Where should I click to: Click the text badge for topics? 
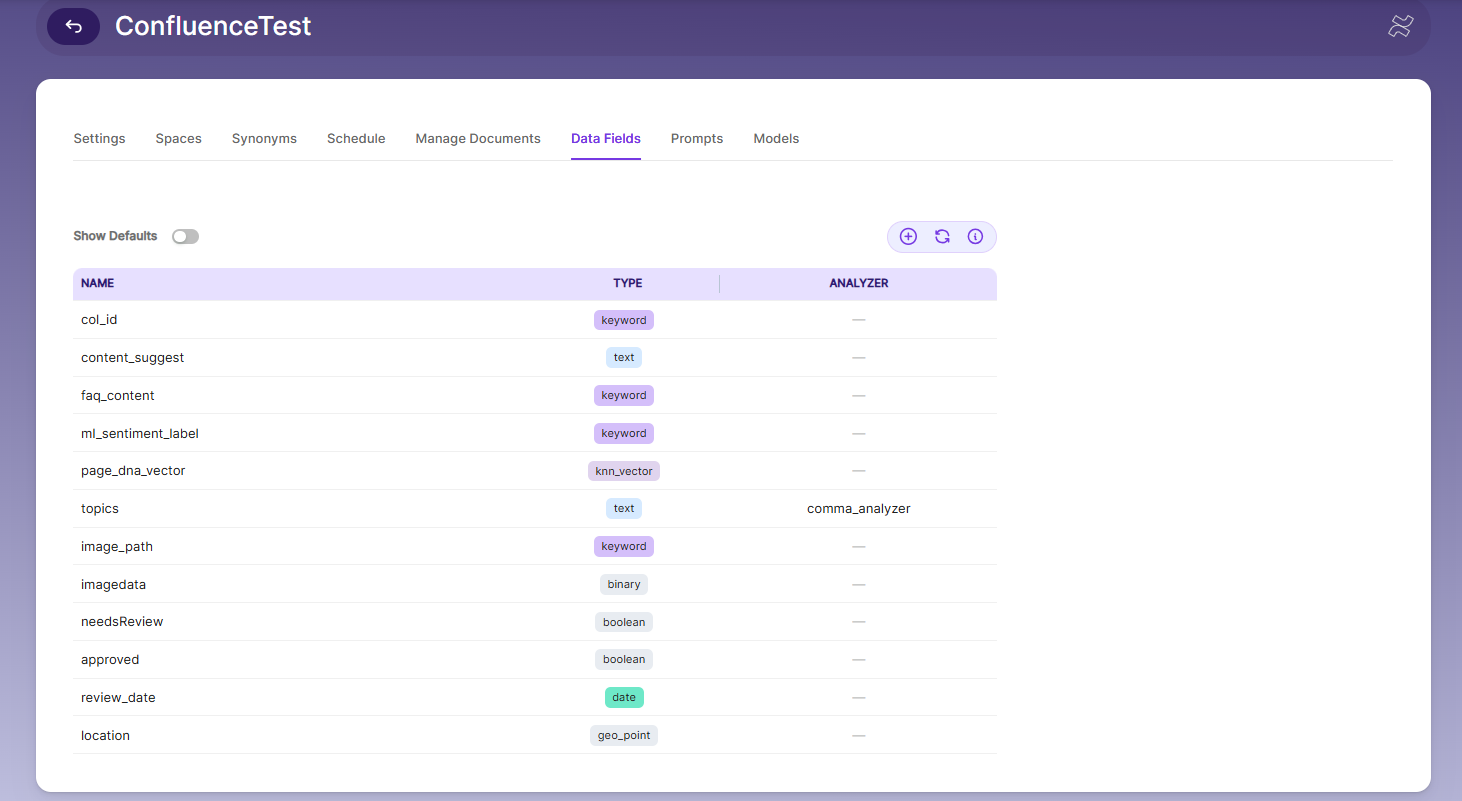(624, 509)
